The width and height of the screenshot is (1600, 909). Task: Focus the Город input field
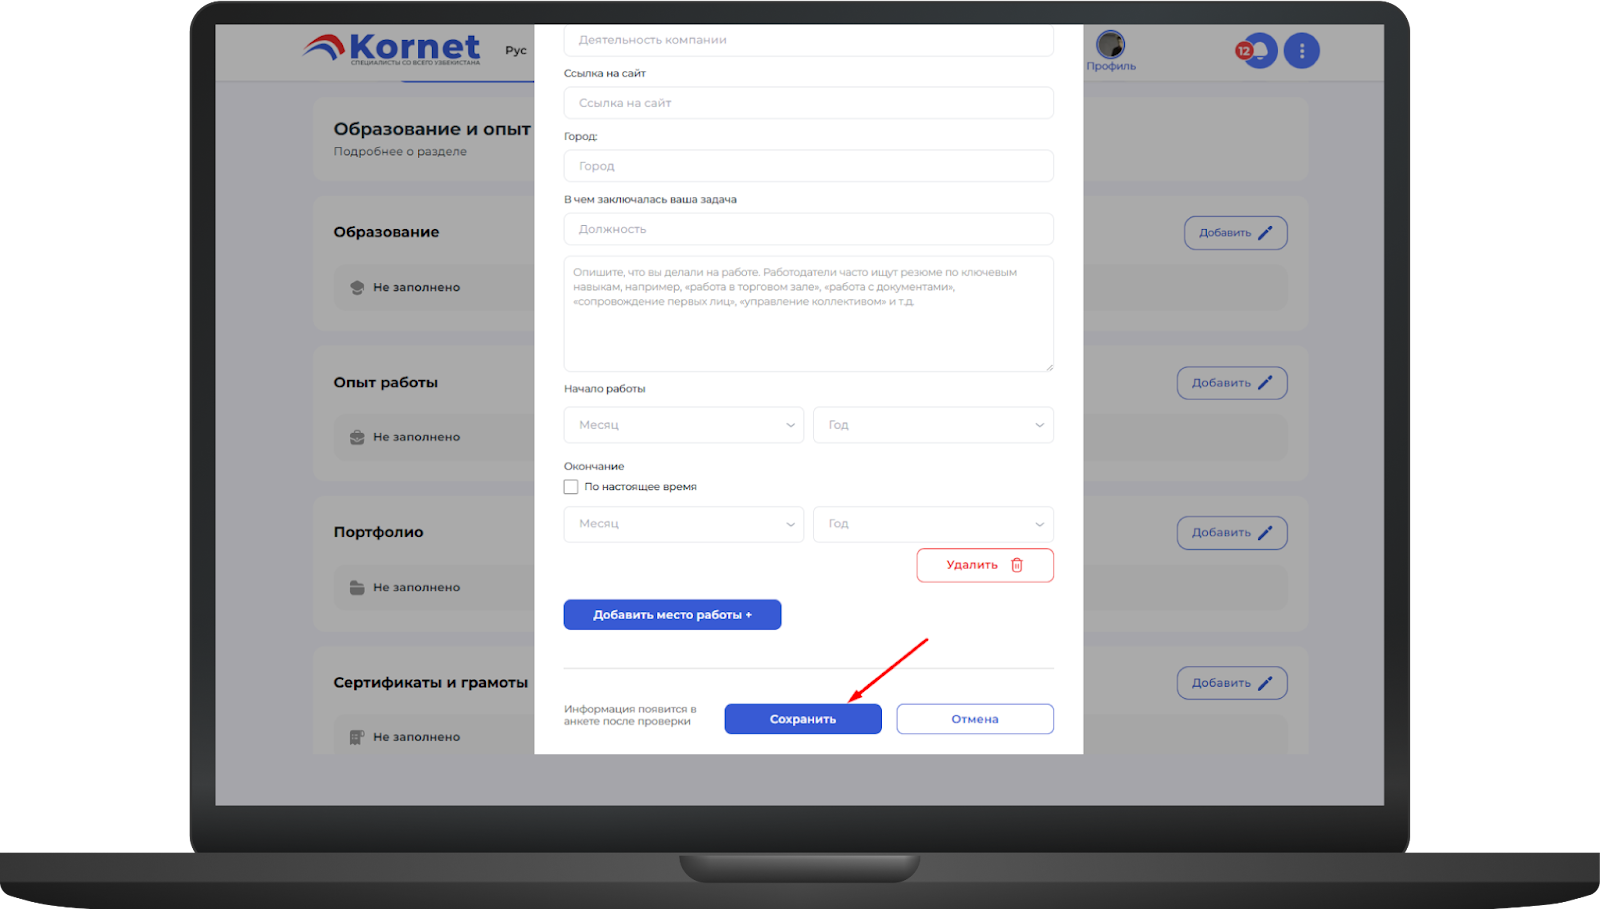point(809,166)
